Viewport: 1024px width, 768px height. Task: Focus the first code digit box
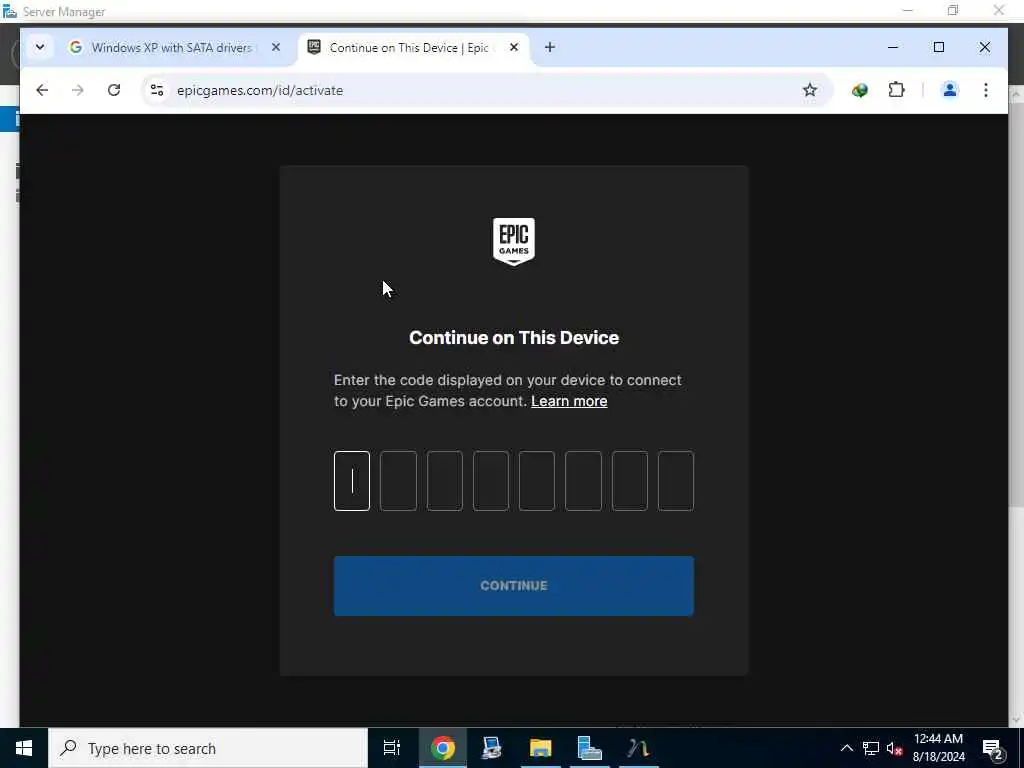tap(352, 481)
